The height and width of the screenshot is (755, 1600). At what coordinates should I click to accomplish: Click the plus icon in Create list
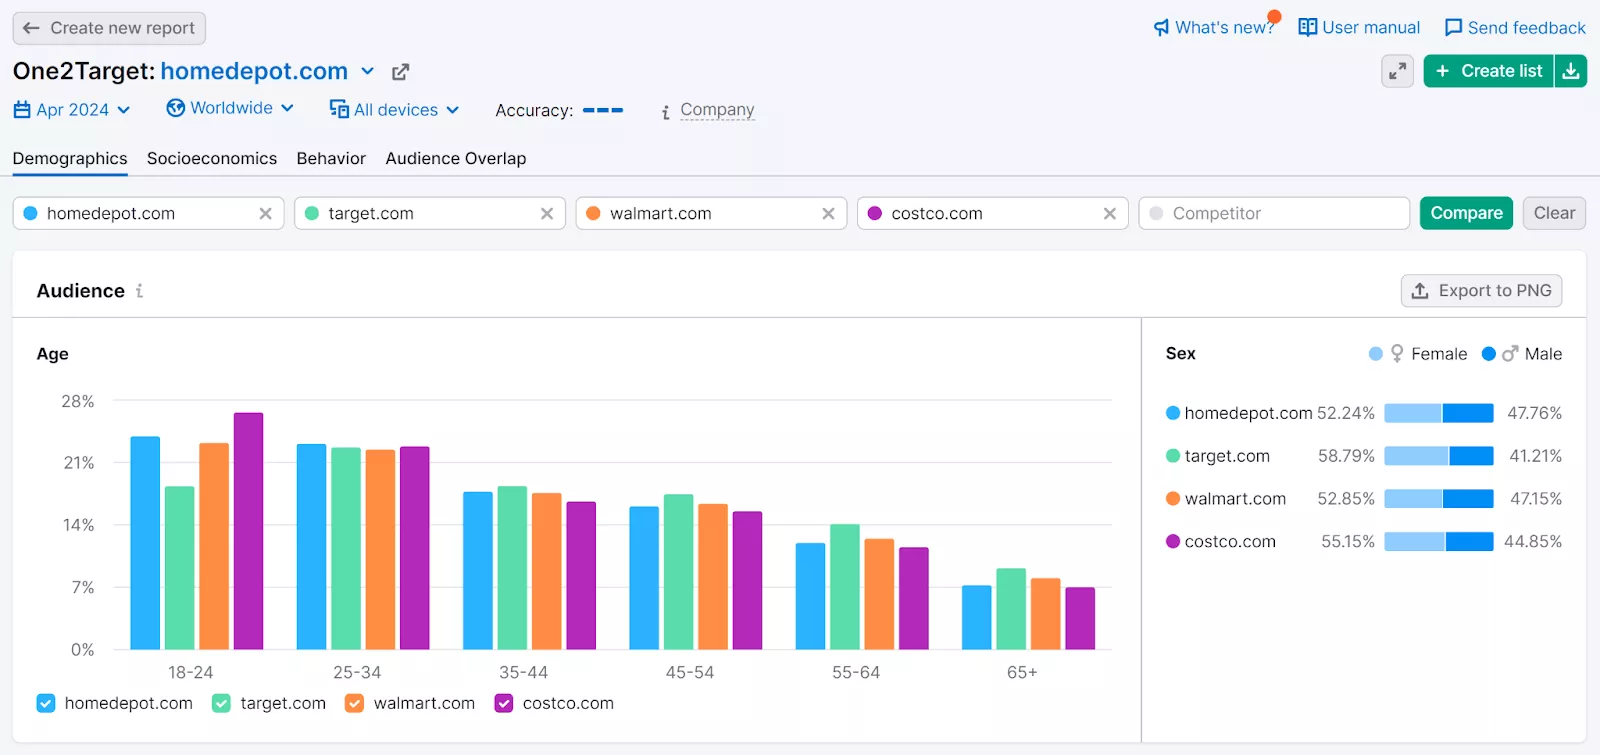(1442, 71)
